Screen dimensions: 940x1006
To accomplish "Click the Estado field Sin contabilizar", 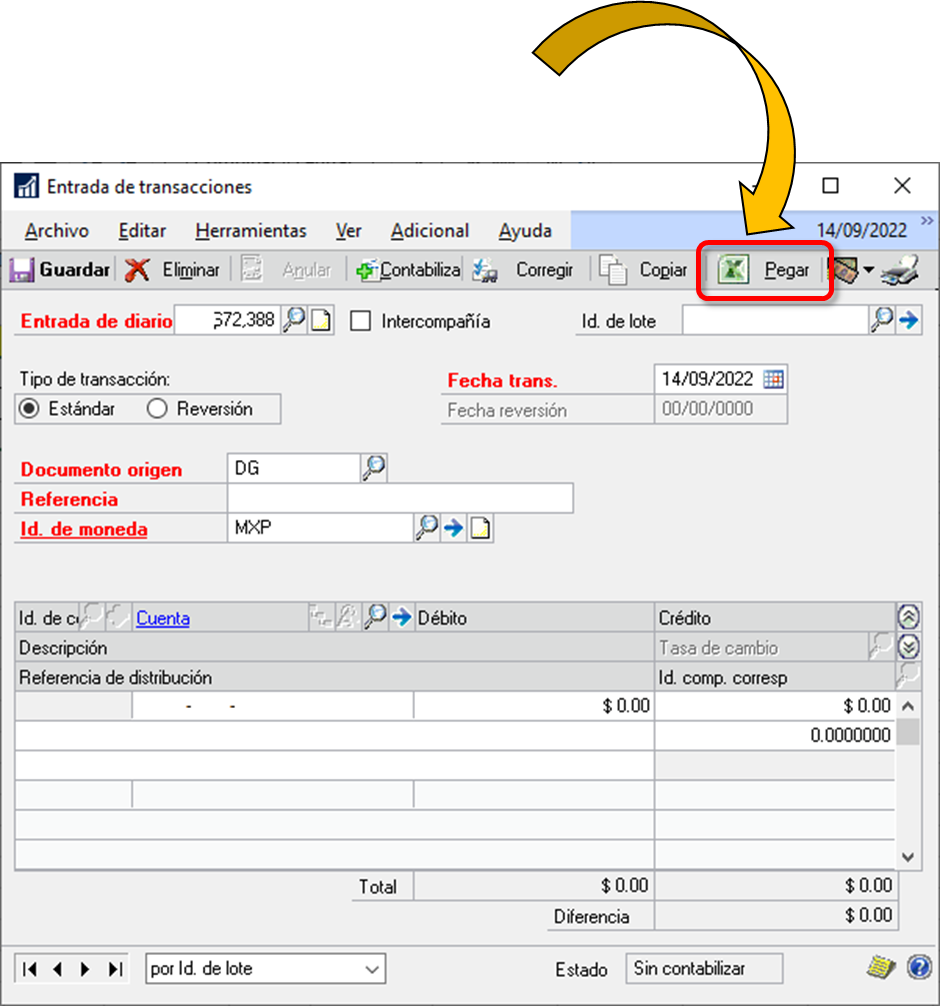I will point(704,968).
